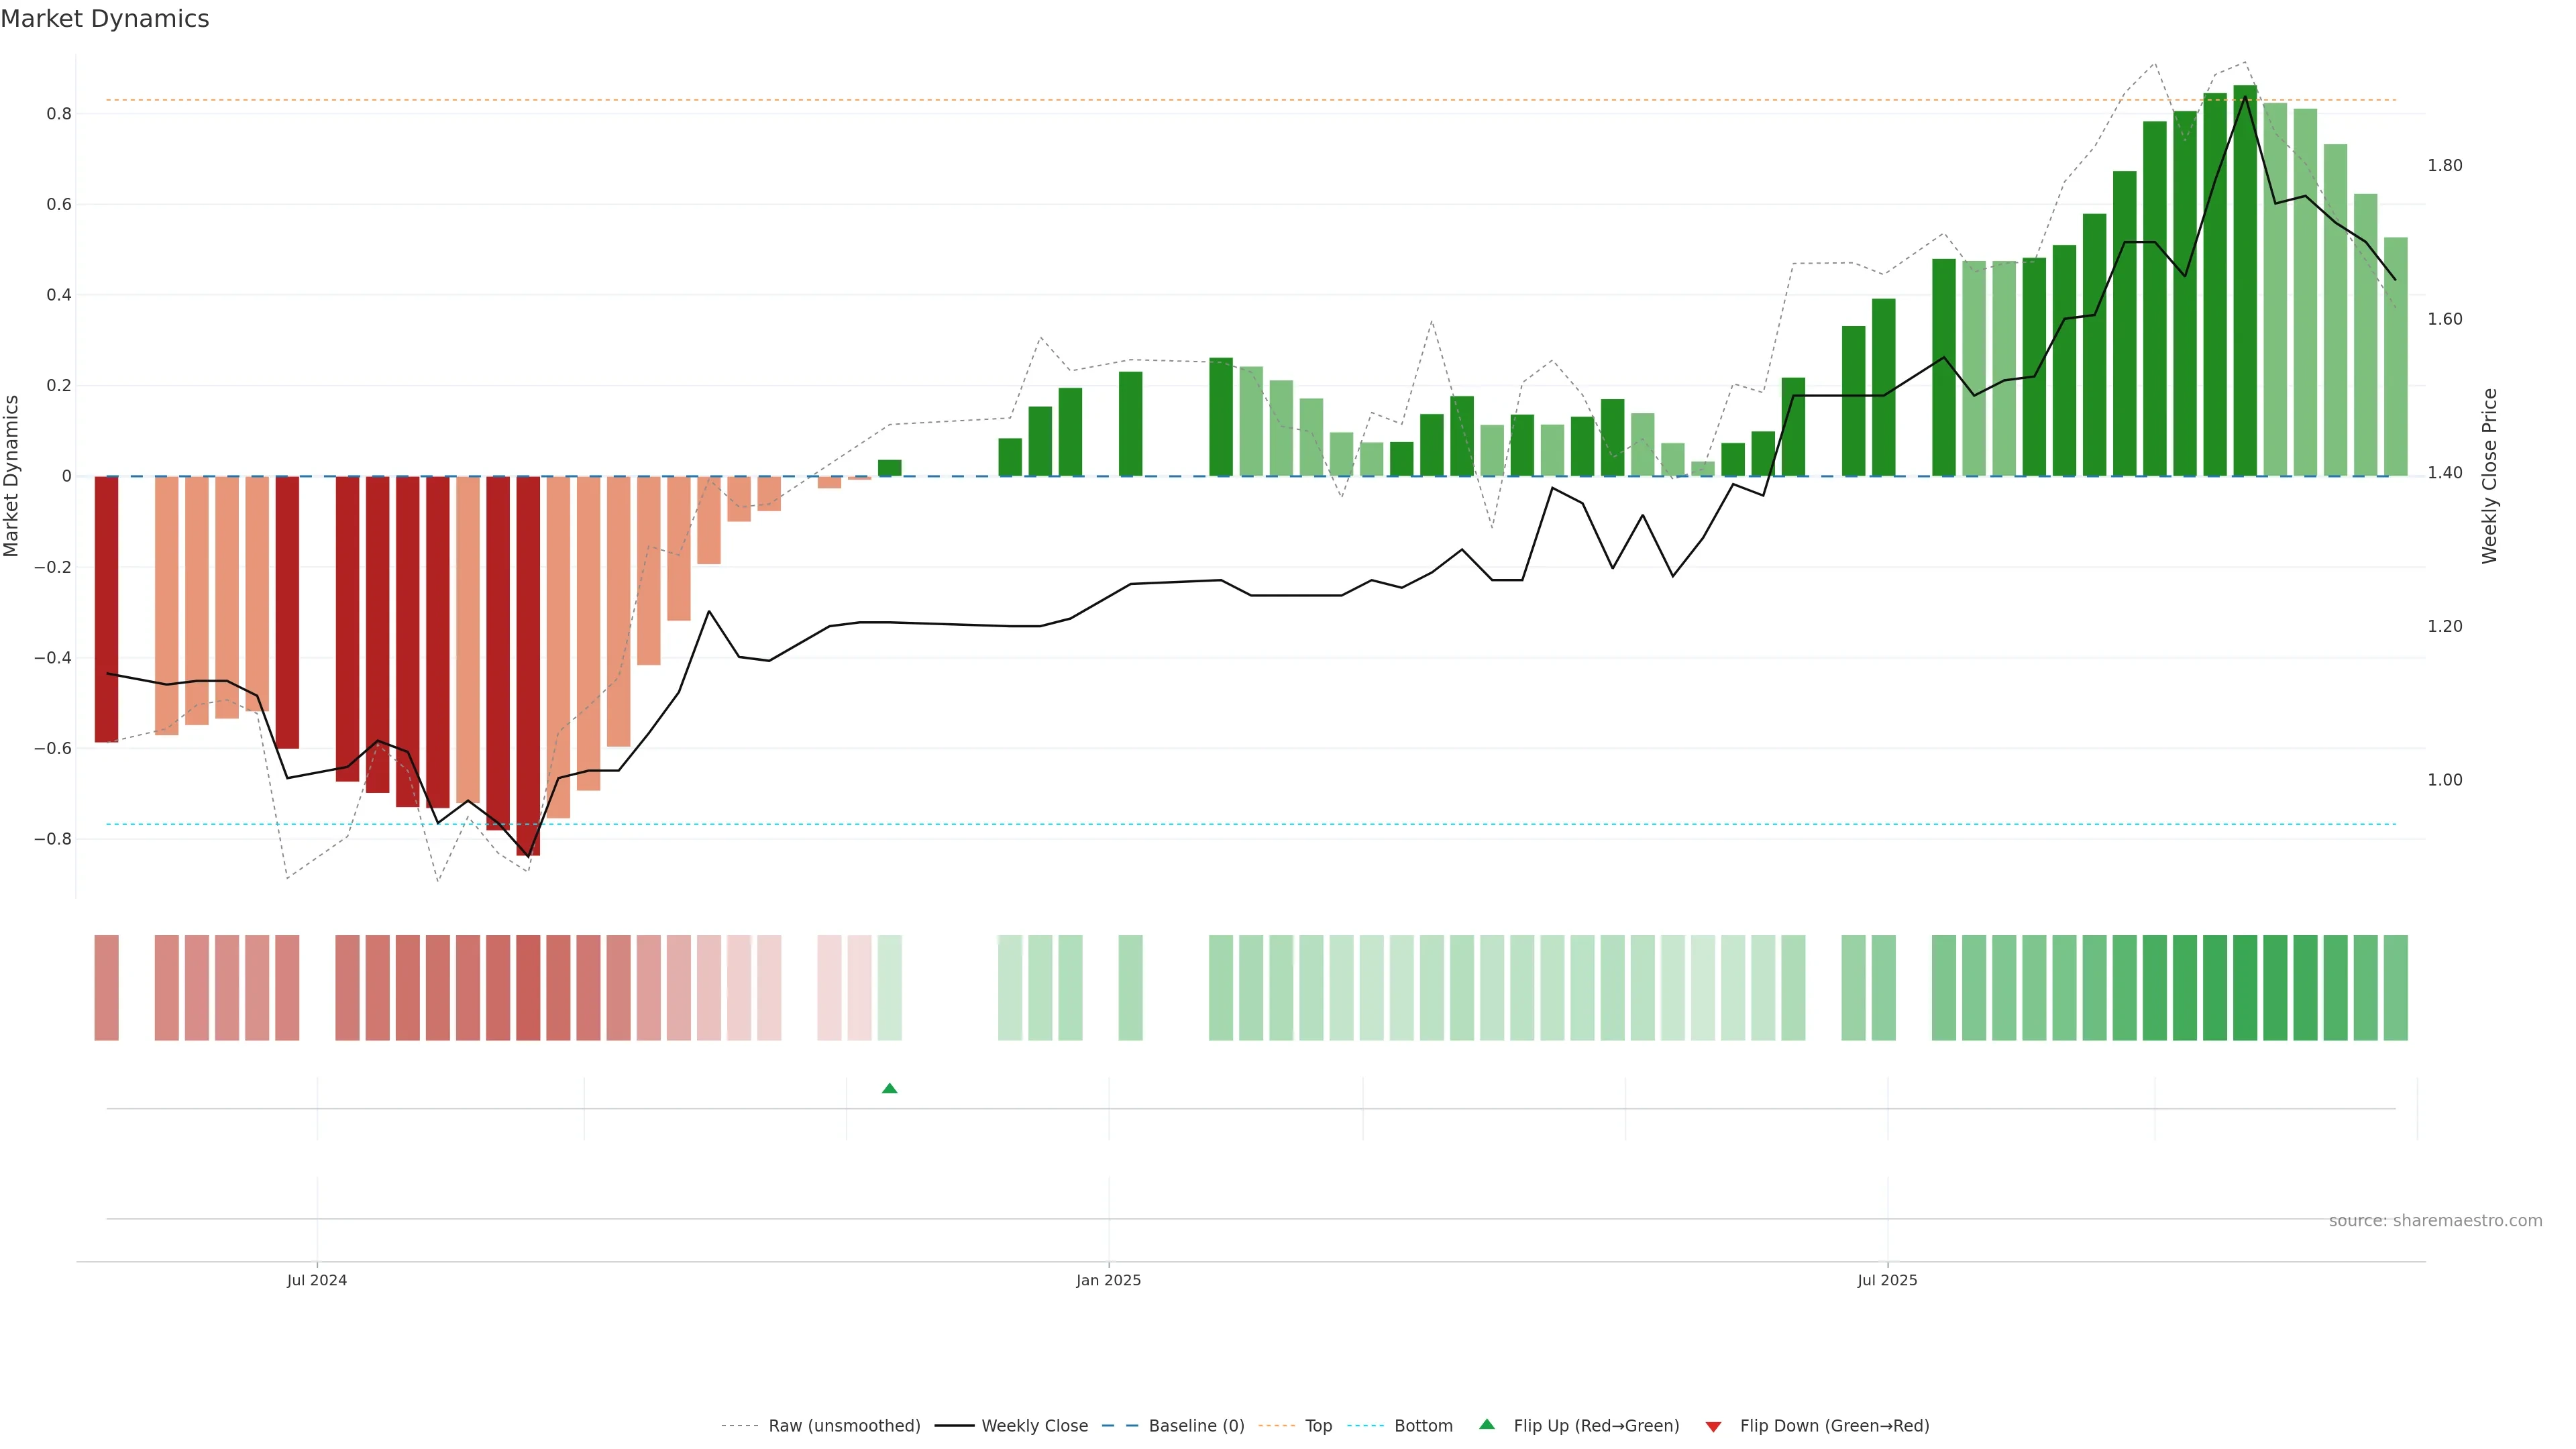Click the Market Dynamics chart title
Screen dimensions: 2576x1449
pos(105,19)
